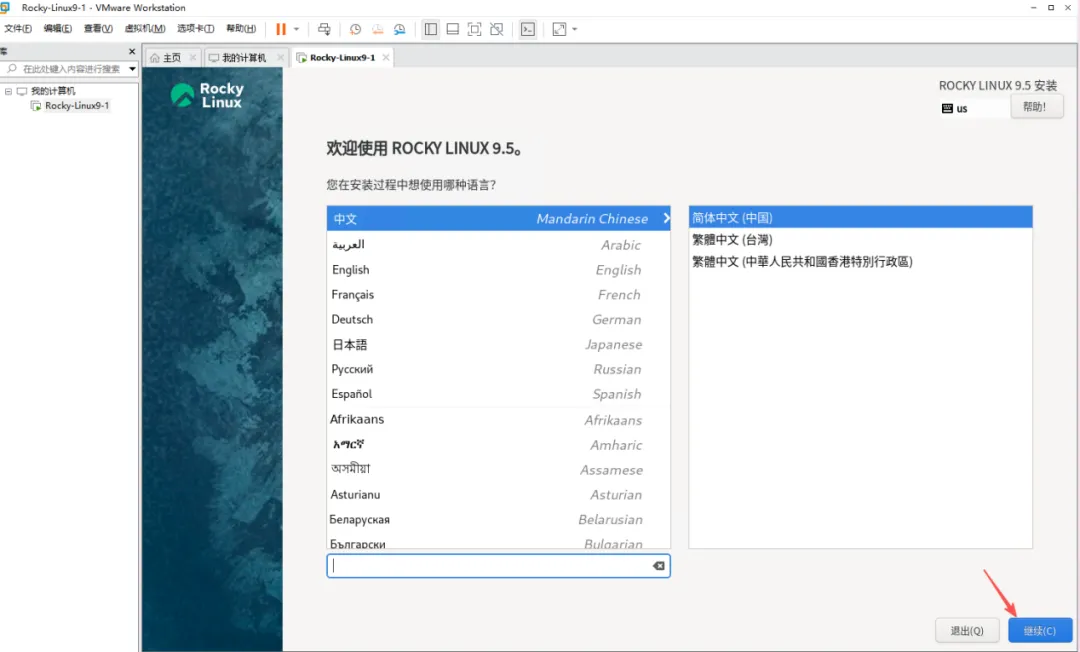Select Беларуская Belarusian in the list

(x=498, y=518)
